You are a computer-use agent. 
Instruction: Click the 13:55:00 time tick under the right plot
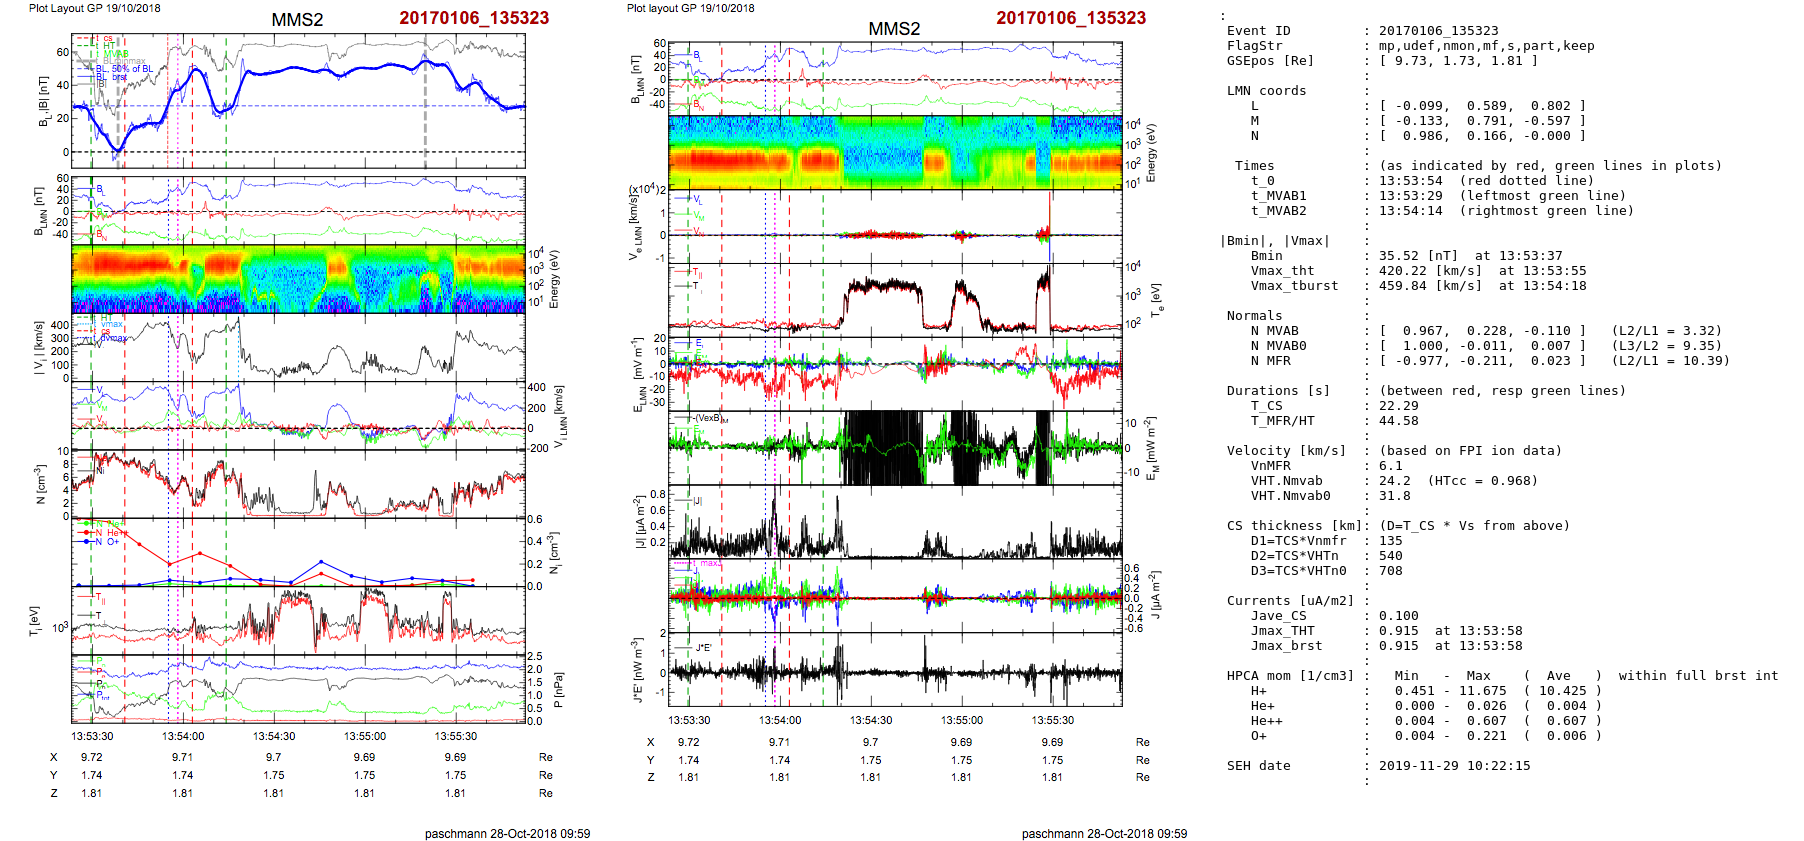tap(961, 720)
